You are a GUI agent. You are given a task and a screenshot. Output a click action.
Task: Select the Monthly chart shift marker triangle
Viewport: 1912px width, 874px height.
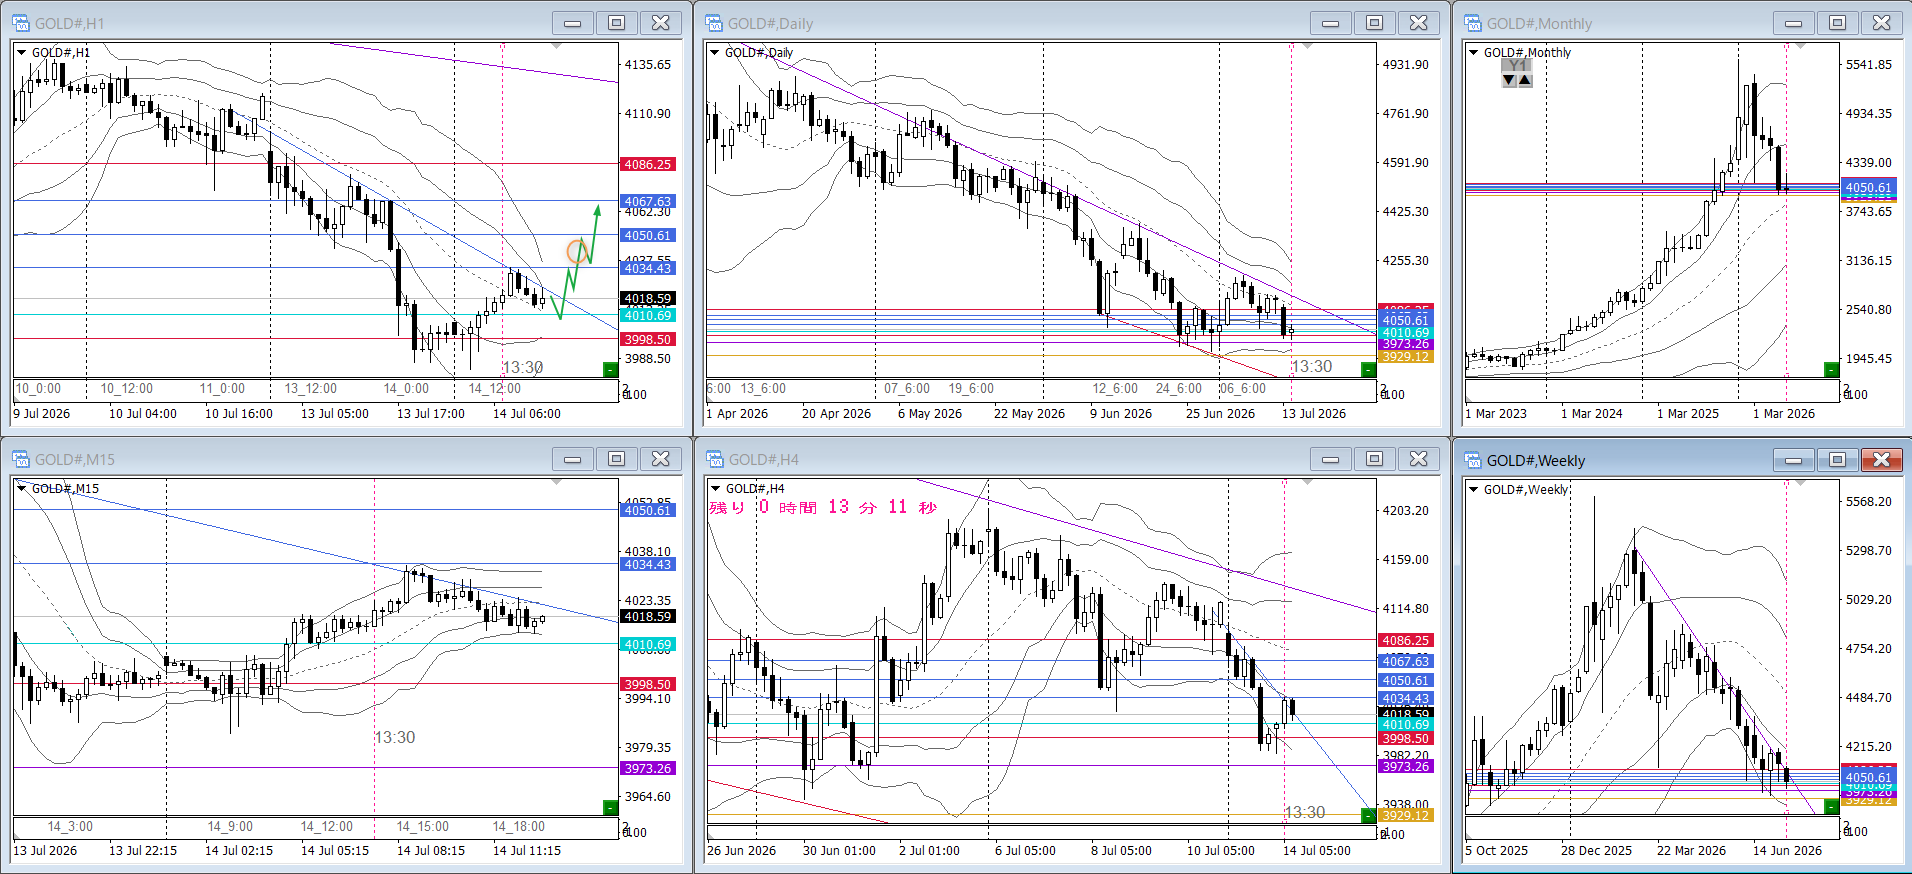click(x=1799, y=46)
